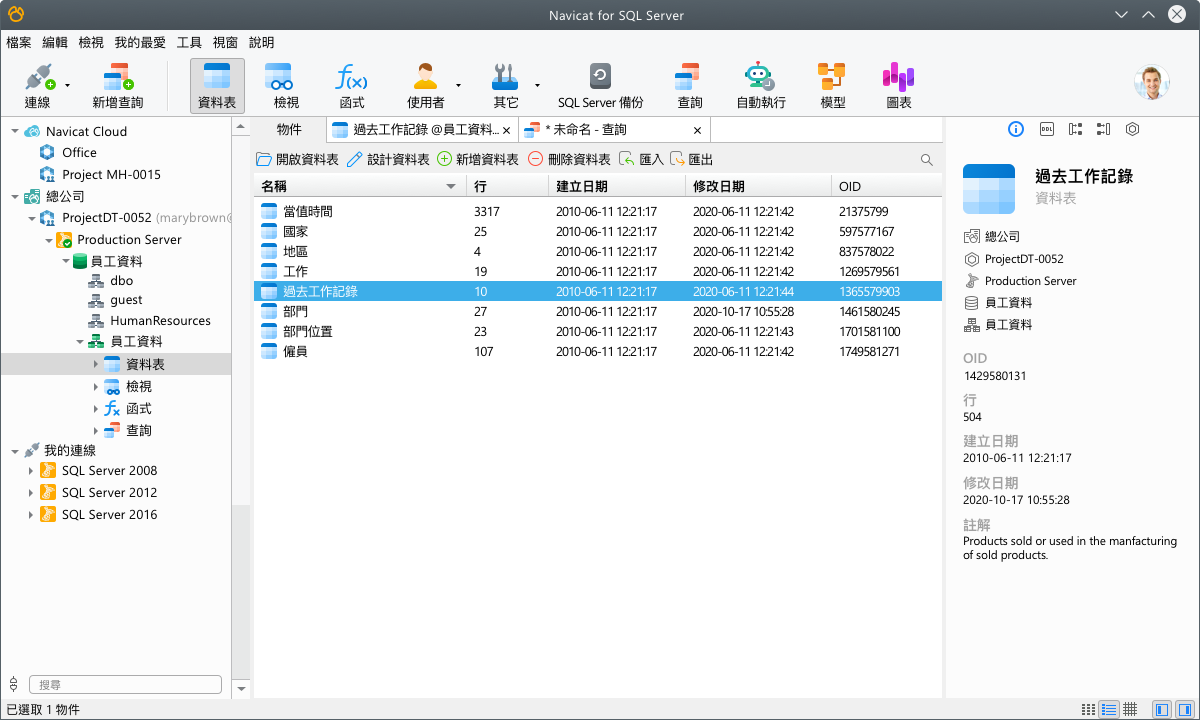Select the 僱員 table row
The image size is (1200, 720).
[598, 351]
